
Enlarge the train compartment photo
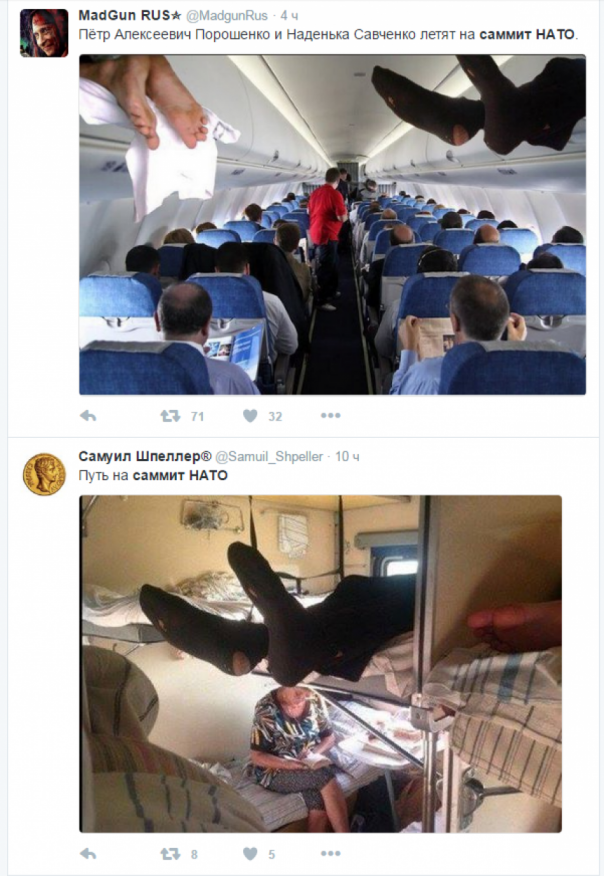click(x=321, y=664)
